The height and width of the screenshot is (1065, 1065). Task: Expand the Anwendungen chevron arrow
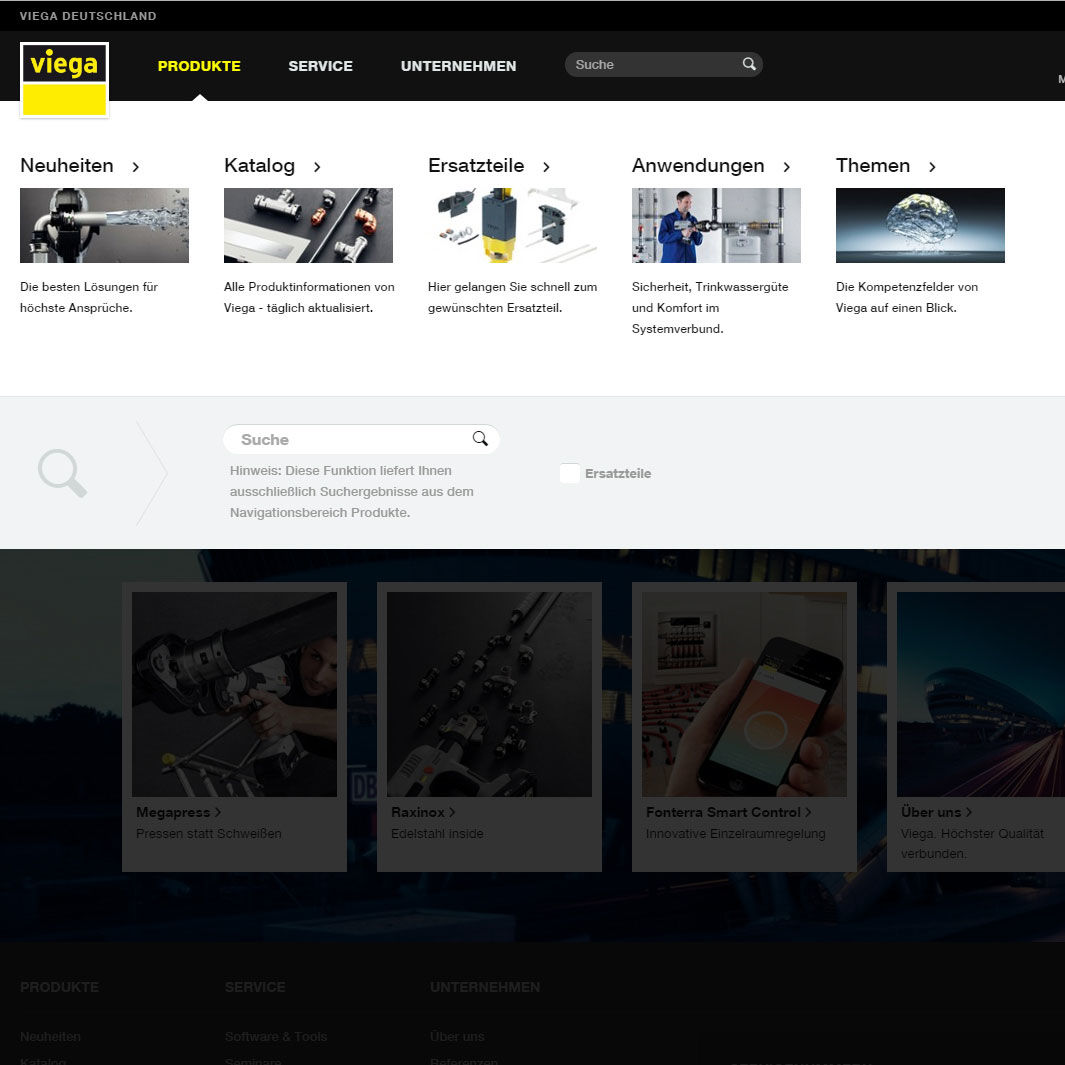click(x=787, y=167)
